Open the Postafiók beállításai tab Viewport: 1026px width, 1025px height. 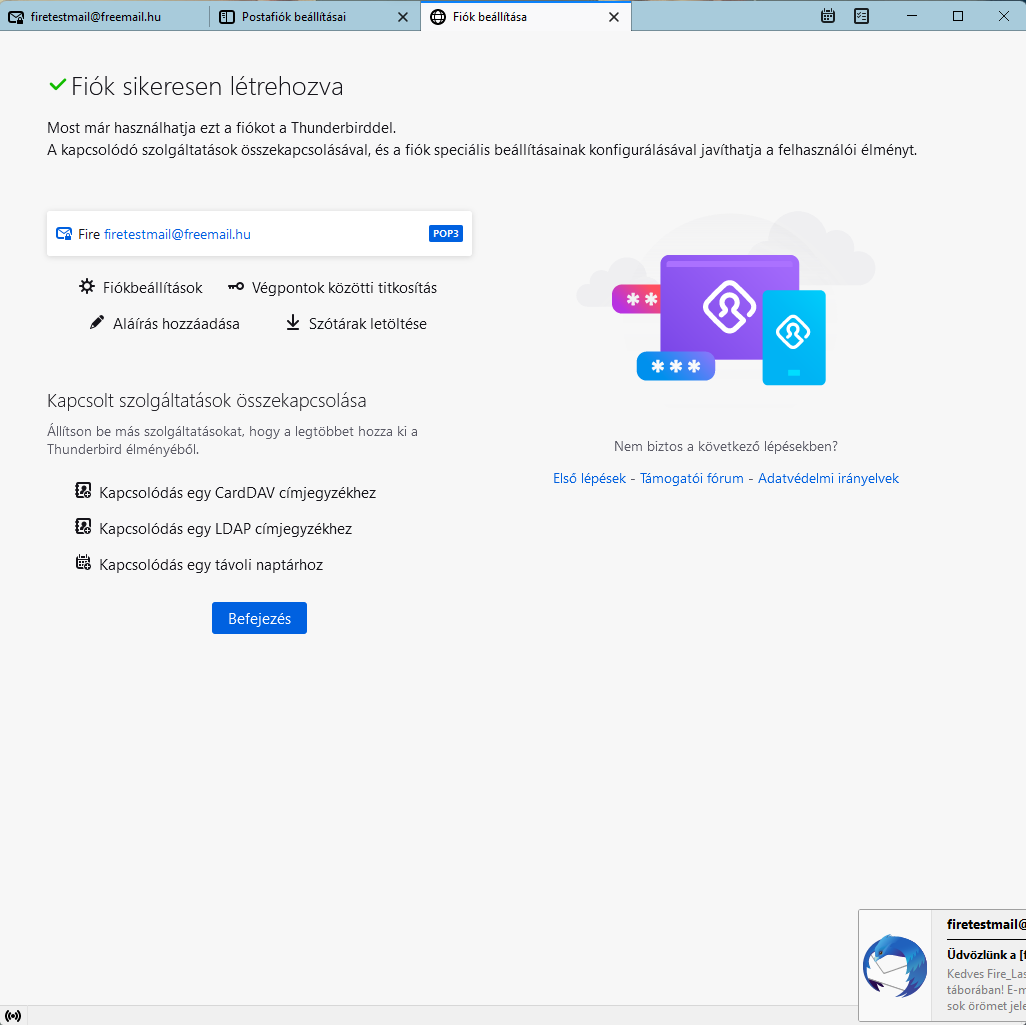(x=315, y=16)
